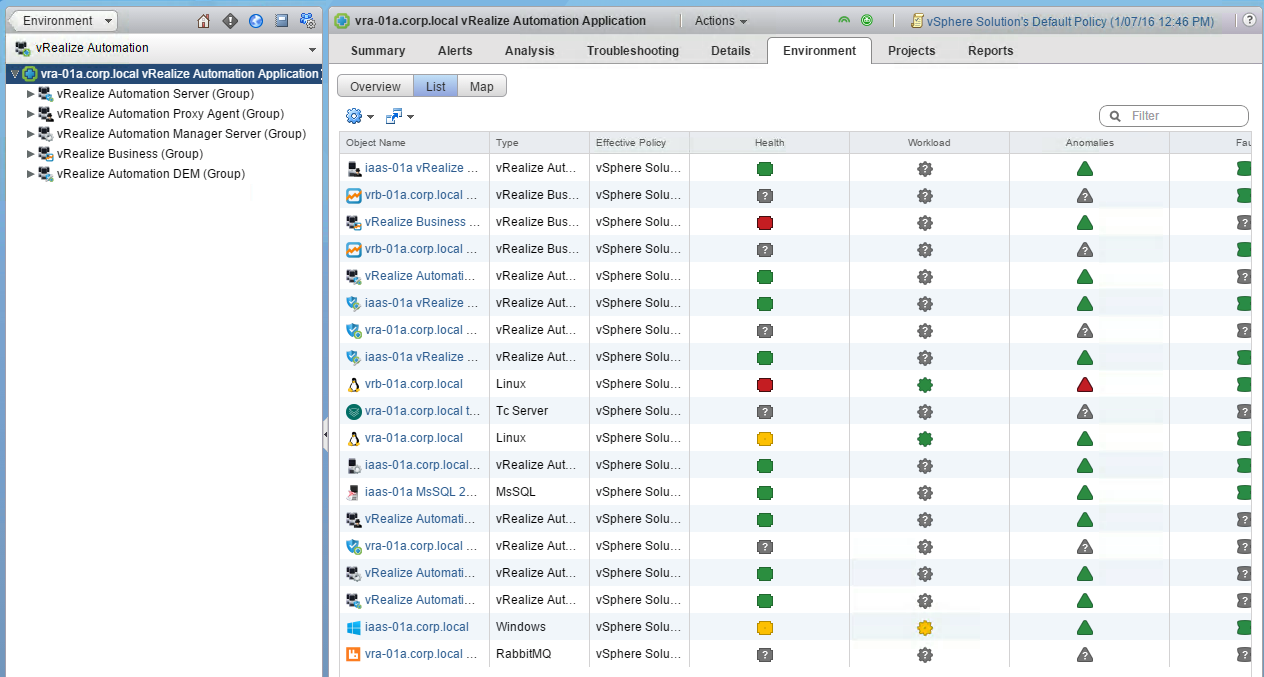Click the yellow Workload badge in the Windows row

tap(925, 627)
